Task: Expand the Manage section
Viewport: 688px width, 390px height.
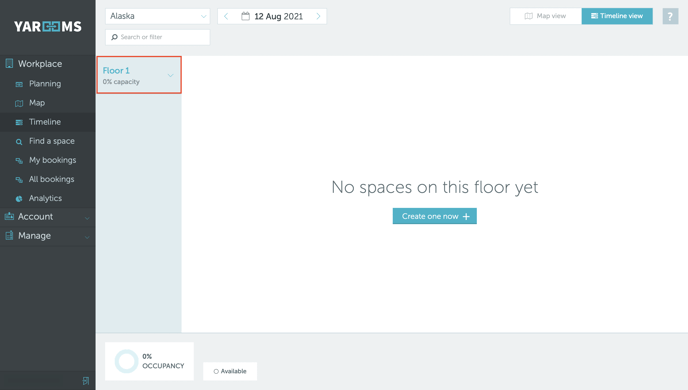Action: (x=47, y=236)
